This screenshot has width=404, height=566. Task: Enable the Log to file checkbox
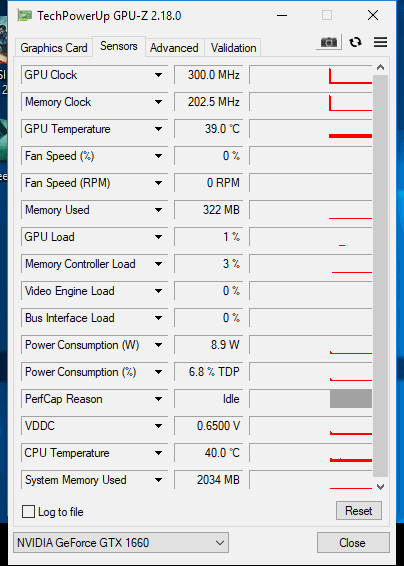(x=28, y=512)
